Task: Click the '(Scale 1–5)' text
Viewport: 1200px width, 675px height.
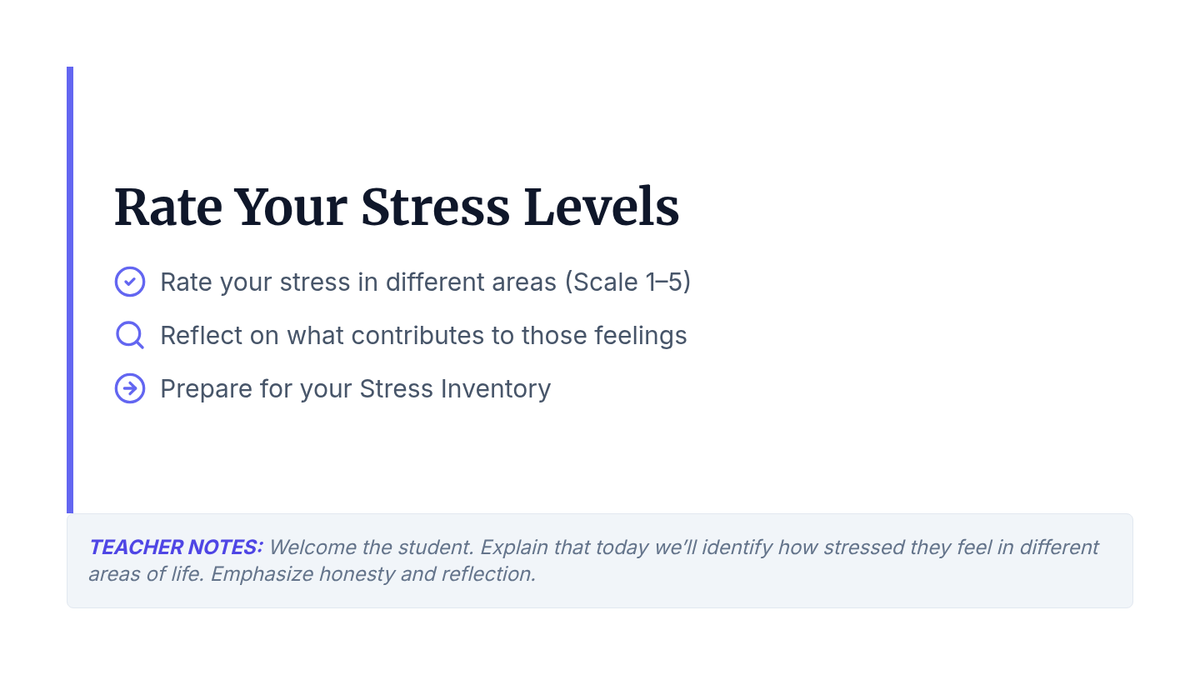Action: (628, 282)
